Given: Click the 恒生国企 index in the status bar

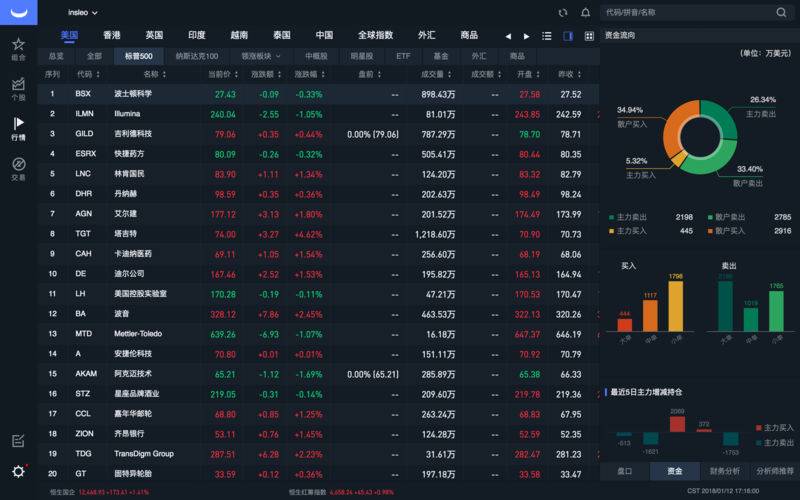Looking at the screenshot, I should pos(99,492).
